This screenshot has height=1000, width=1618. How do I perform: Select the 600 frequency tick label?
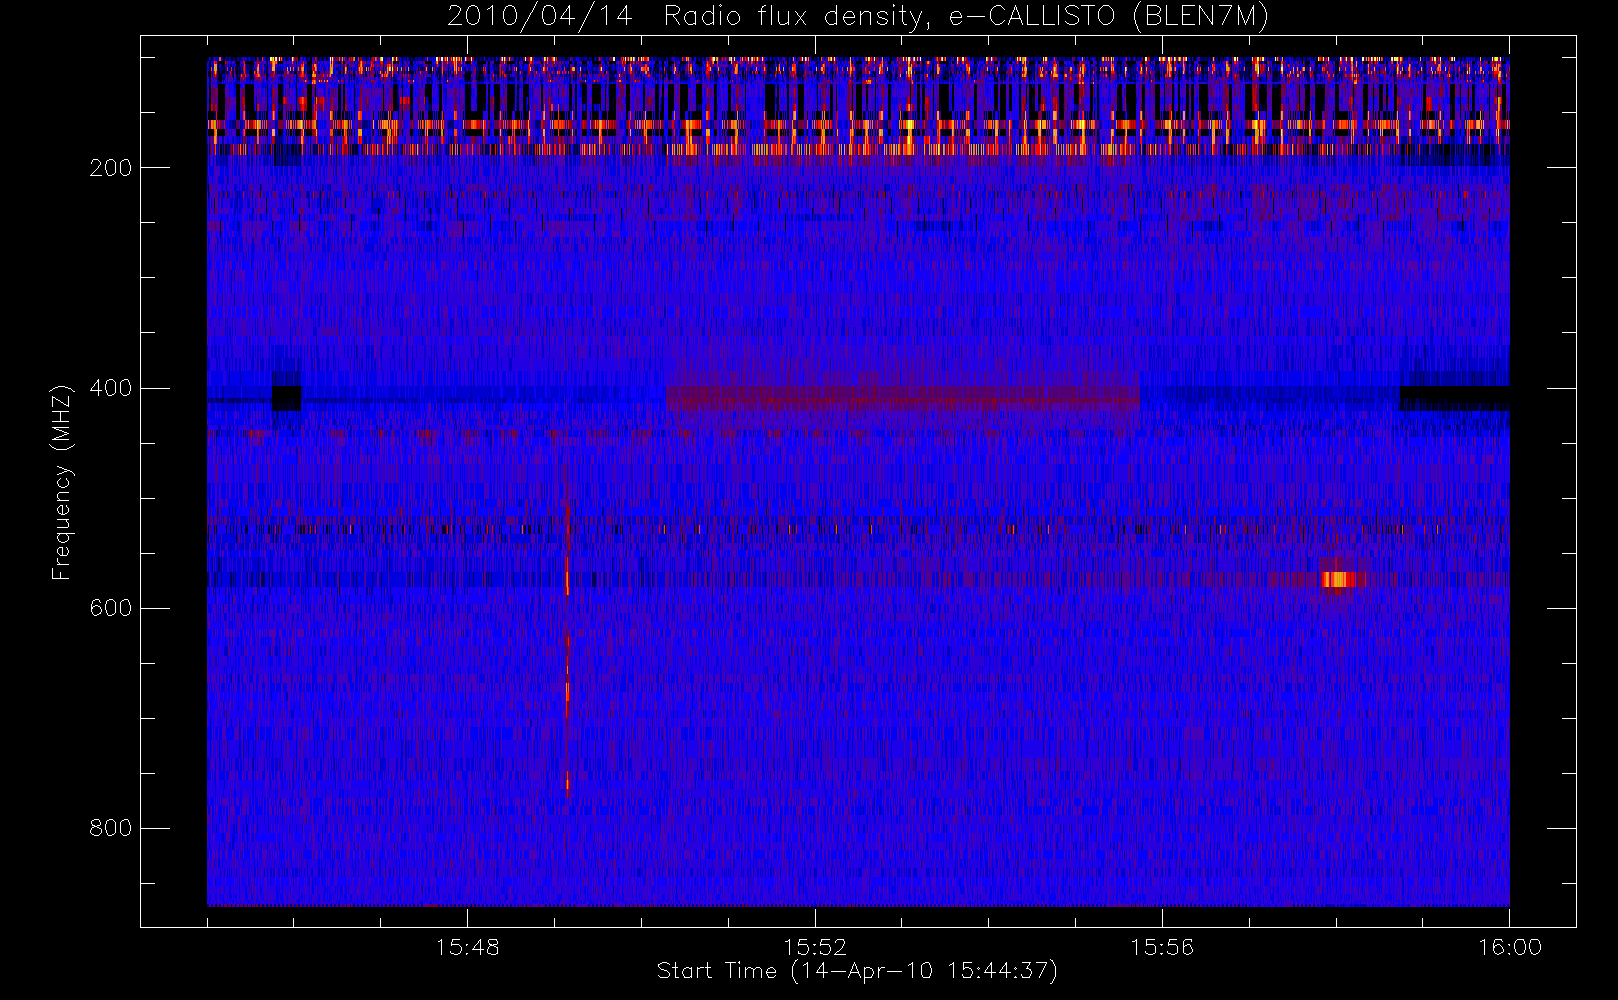click(x=110, y=608)
